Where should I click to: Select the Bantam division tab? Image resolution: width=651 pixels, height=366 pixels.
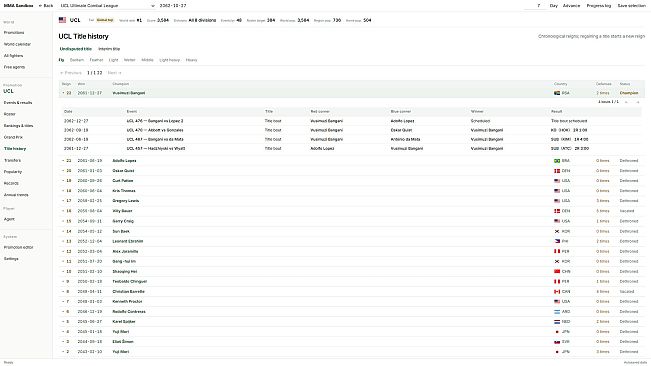(x=77, y=60)
